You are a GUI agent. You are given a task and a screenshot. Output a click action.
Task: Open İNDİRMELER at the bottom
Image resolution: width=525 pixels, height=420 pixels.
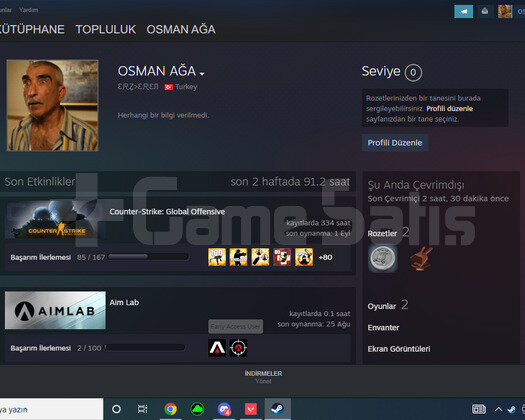(x=263, y=373)
